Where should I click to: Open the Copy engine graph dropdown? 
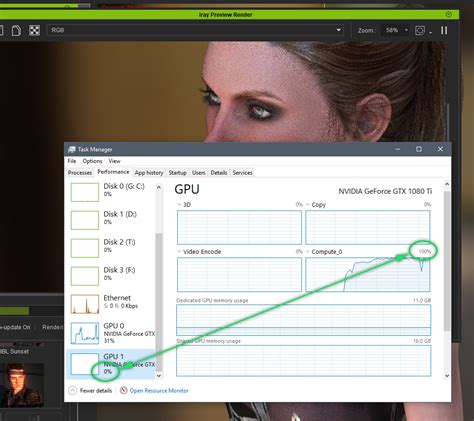[x=308, y=204]
